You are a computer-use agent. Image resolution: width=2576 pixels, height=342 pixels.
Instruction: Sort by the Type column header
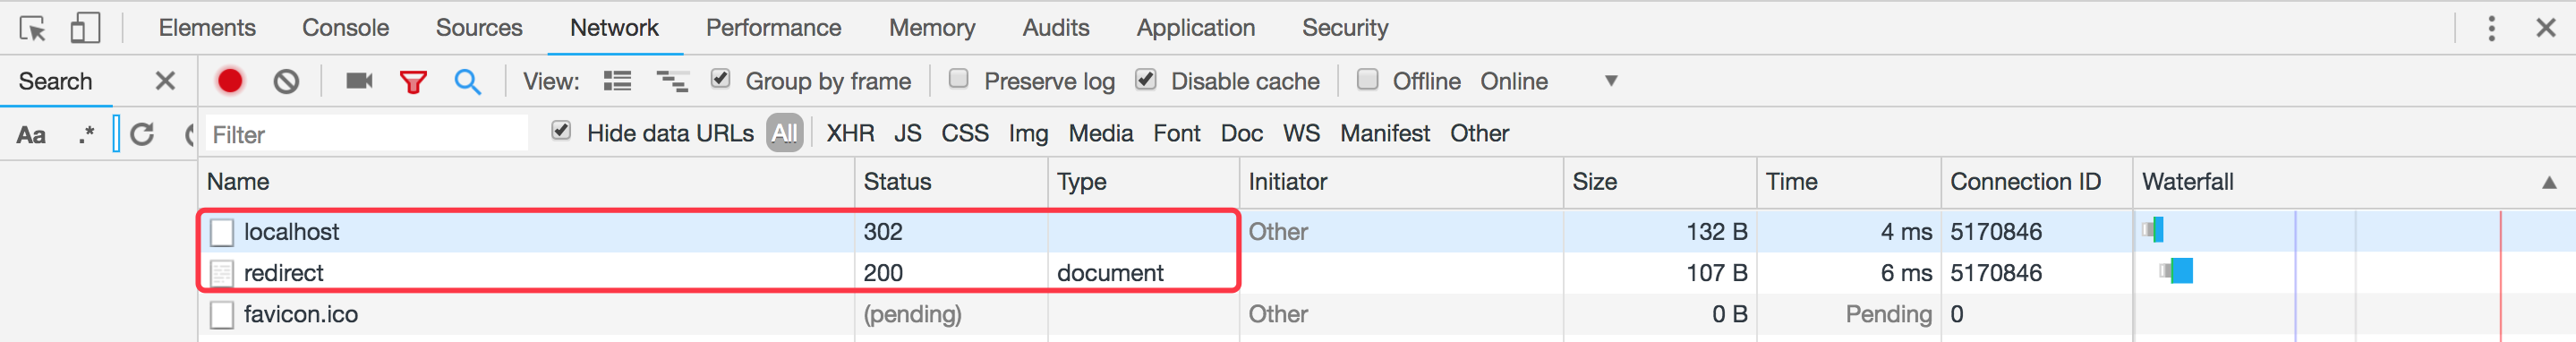coord(1143,182)
